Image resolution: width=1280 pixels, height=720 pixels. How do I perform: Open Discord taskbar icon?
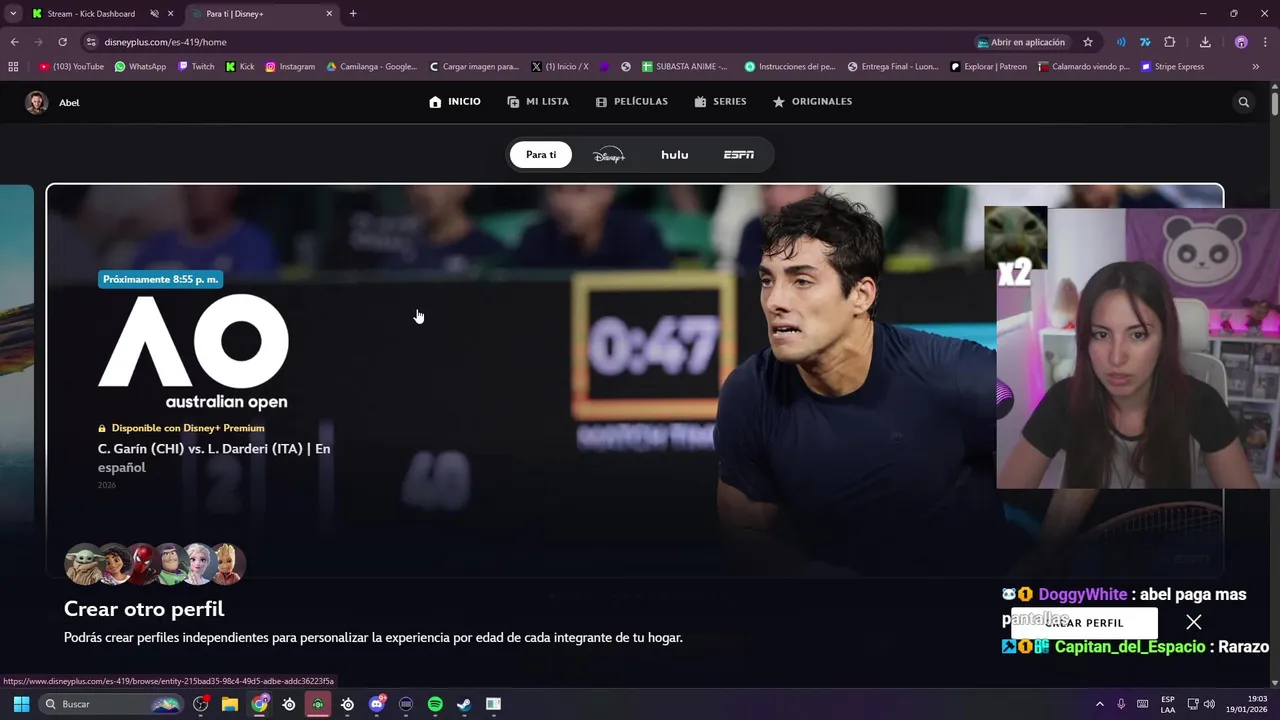click(377, 704)
